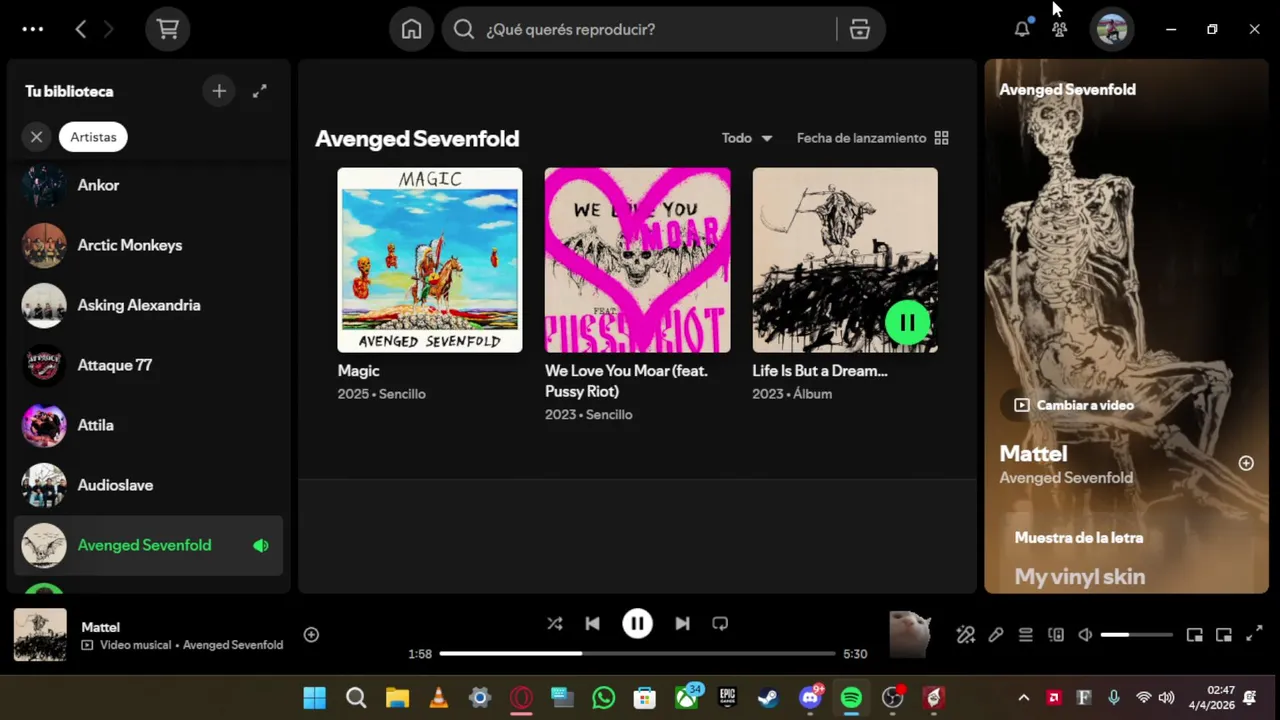Screen dimensions: 1280x720
Task: Pause playback in player bar
Action: tap(637, 623)
